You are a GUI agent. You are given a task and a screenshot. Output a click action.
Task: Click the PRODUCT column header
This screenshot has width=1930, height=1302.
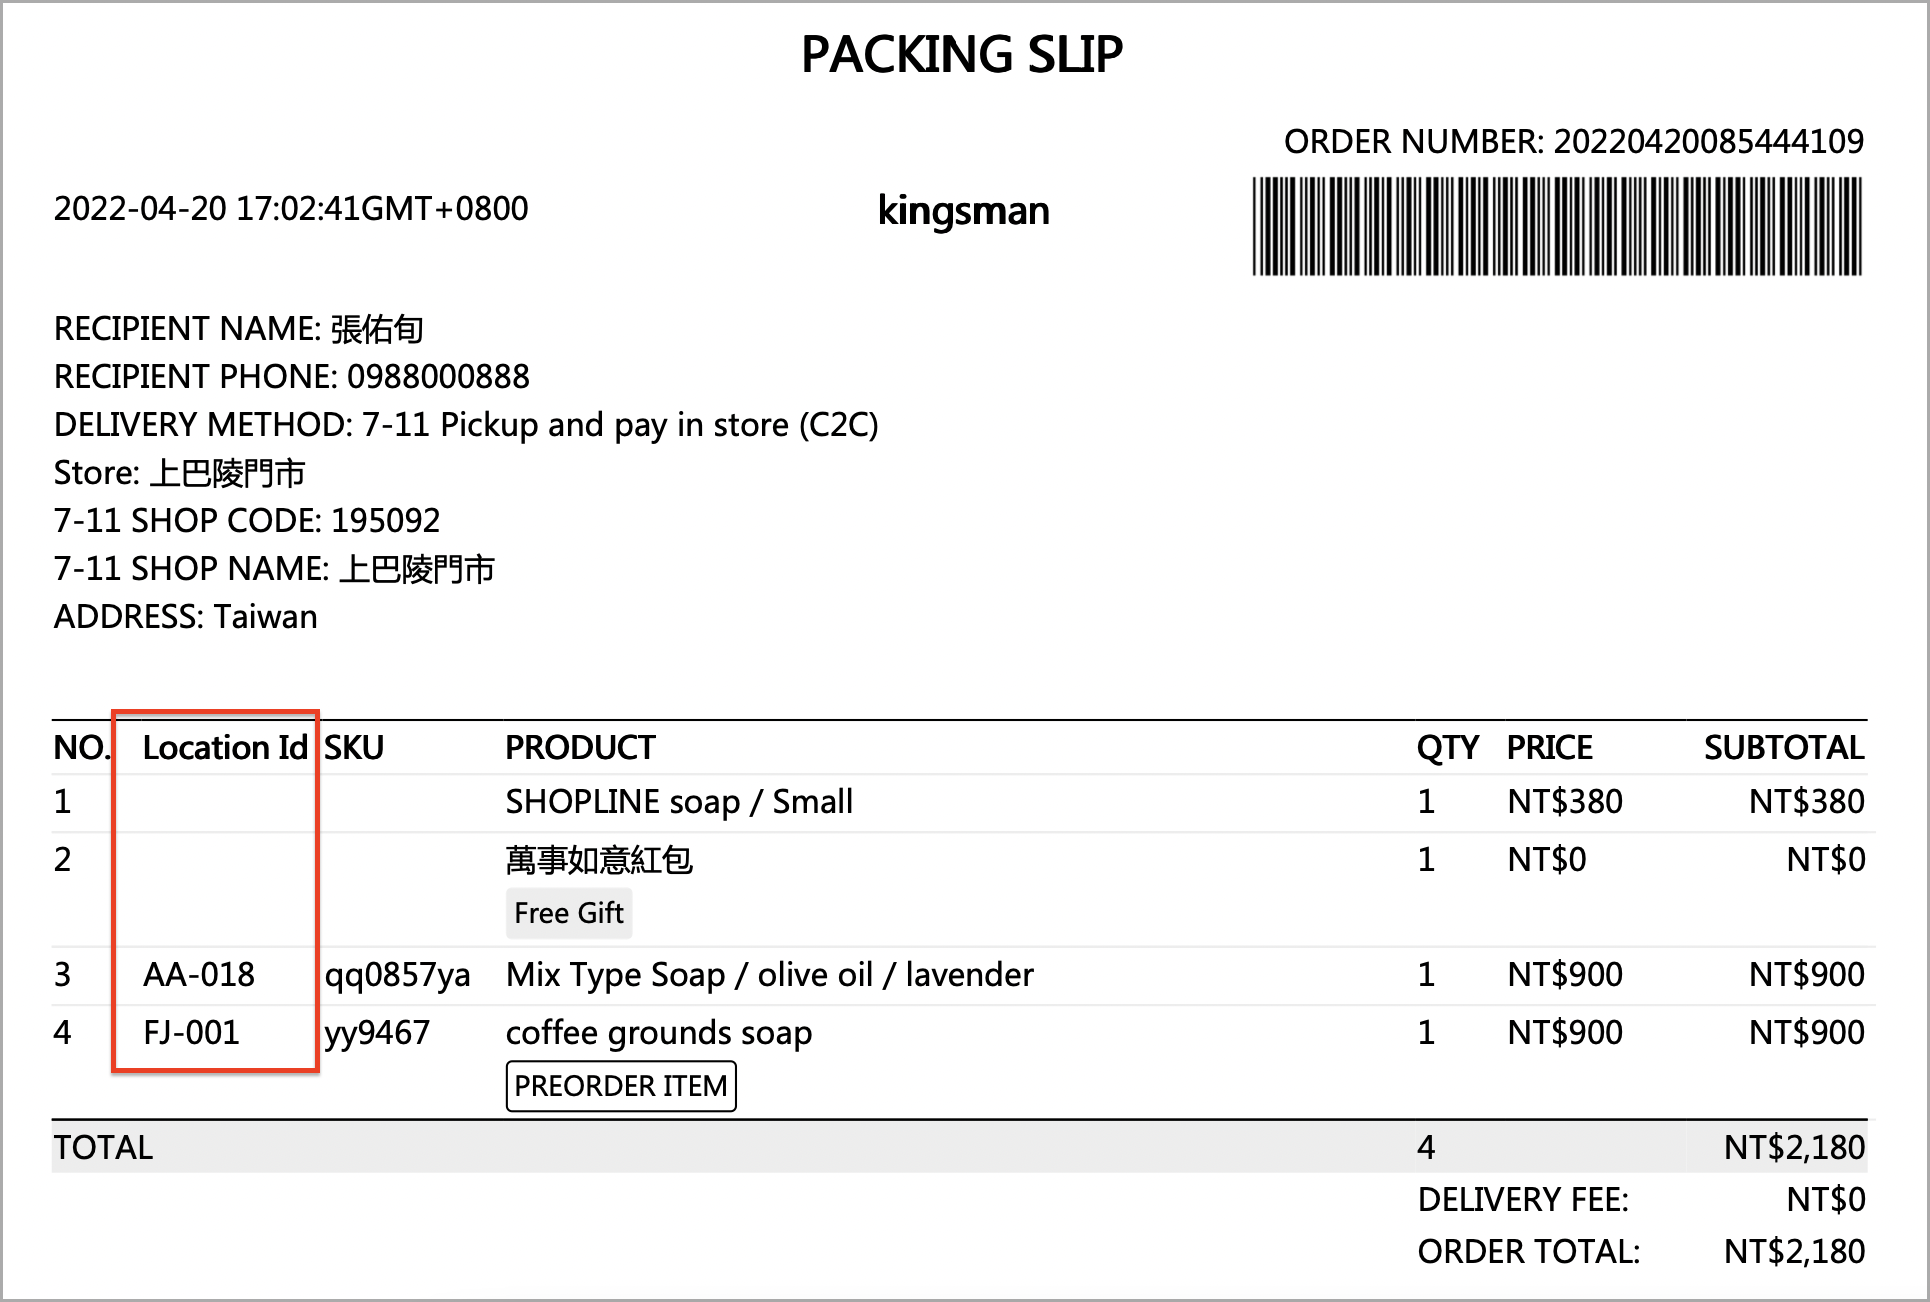pos(580,748)
